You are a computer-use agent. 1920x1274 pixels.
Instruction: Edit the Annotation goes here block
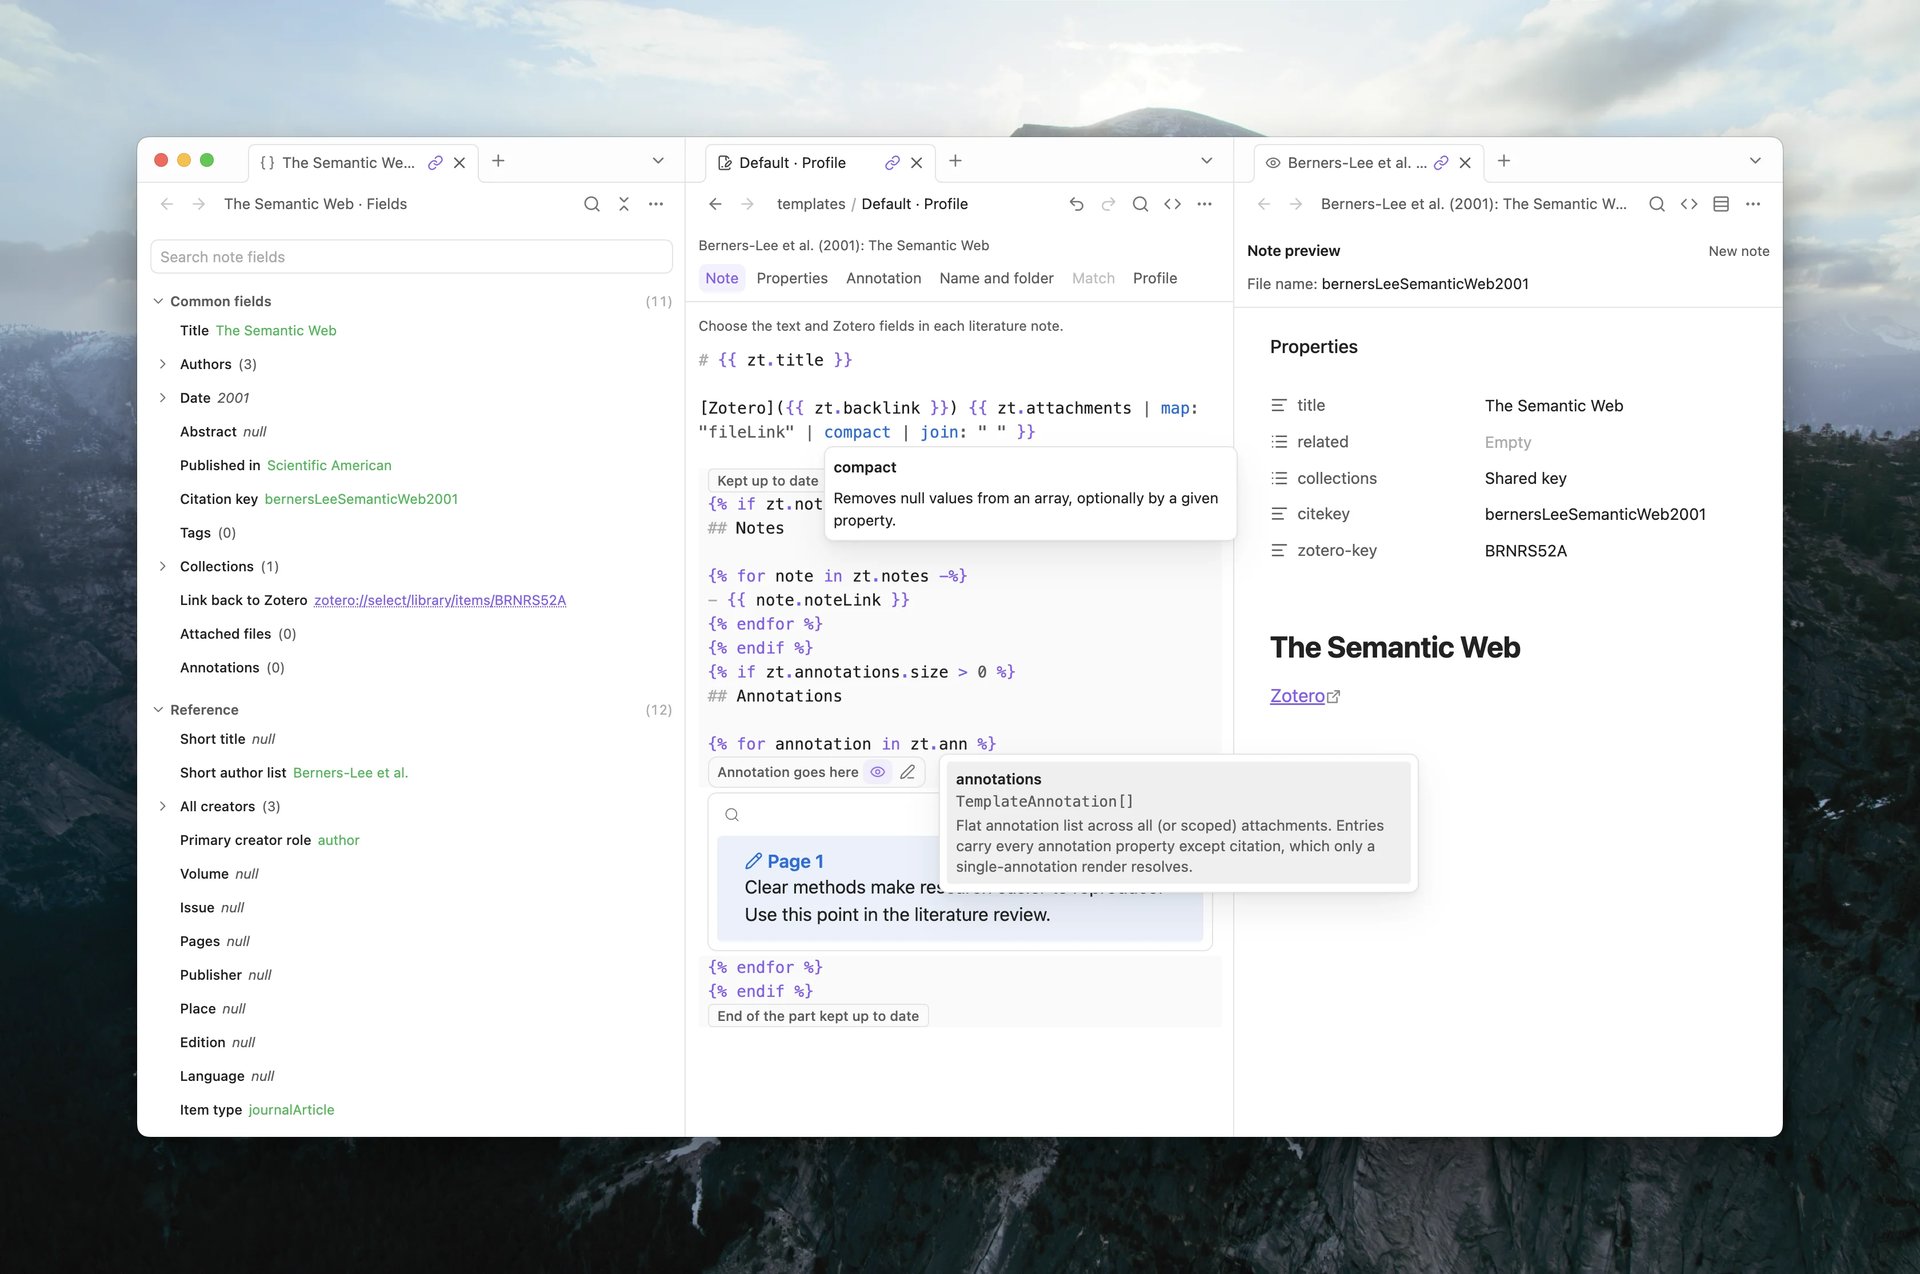pos(907,772)
